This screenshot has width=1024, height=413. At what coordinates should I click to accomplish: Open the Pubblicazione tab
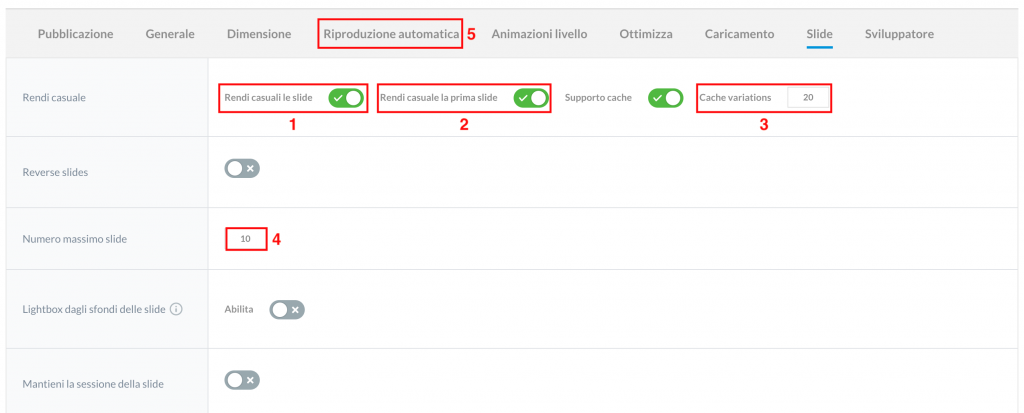75,34
